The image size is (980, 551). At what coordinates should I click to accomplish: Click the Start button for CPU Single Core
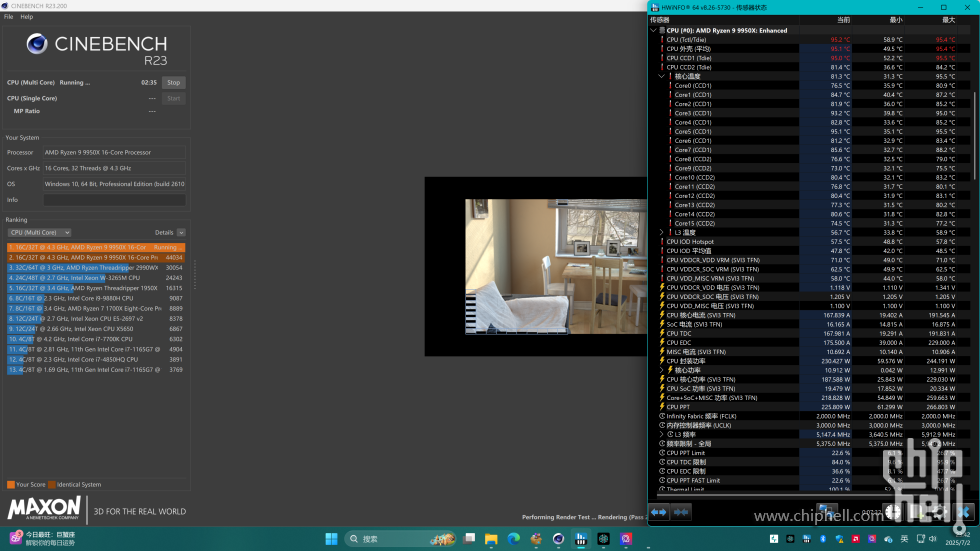174,98
